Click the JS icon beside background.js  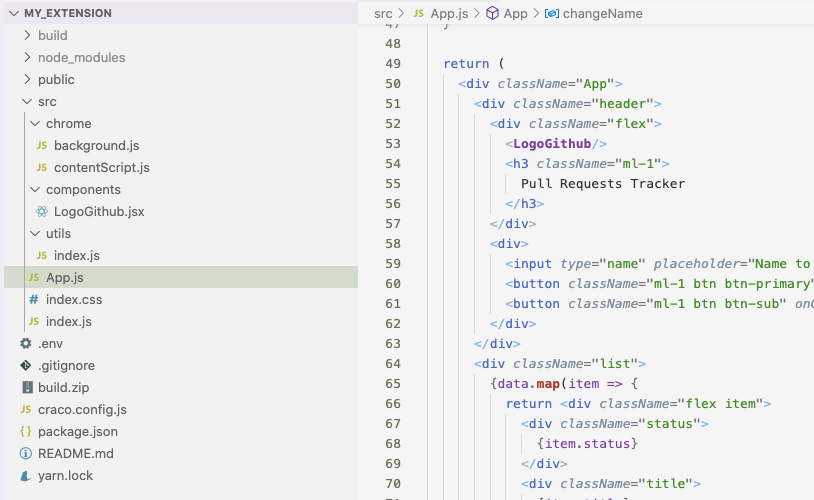(x=42, y=146)
